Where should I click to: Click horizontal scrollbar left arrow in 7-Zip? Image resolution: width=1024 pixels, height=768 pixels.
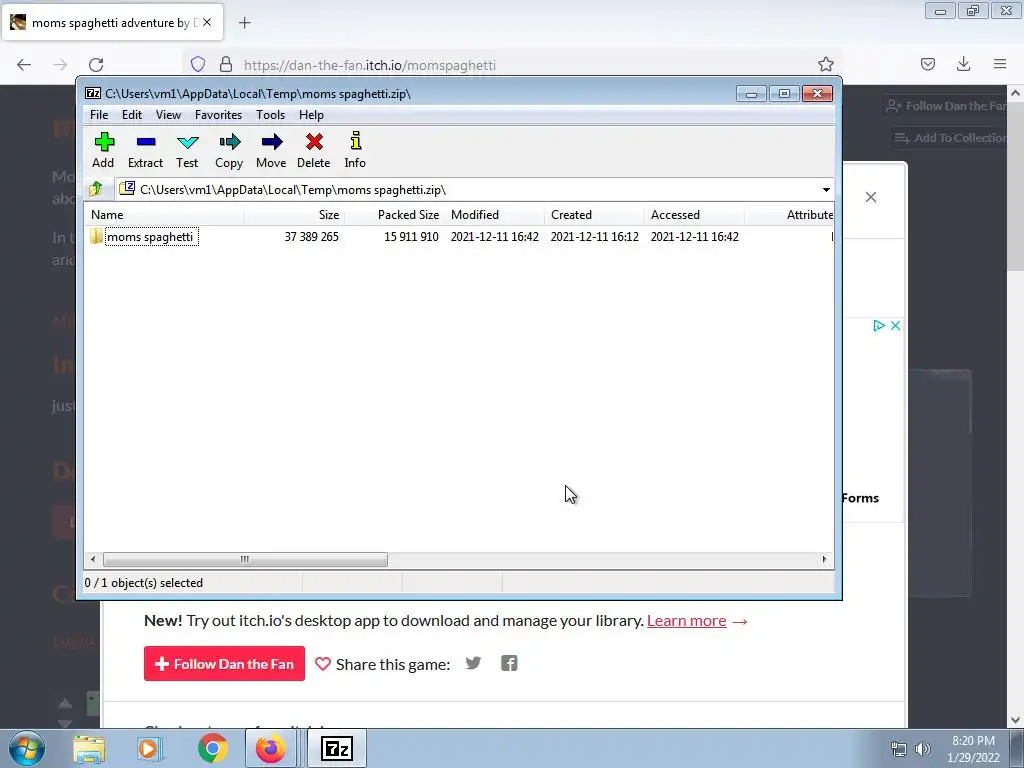point(93,559)
